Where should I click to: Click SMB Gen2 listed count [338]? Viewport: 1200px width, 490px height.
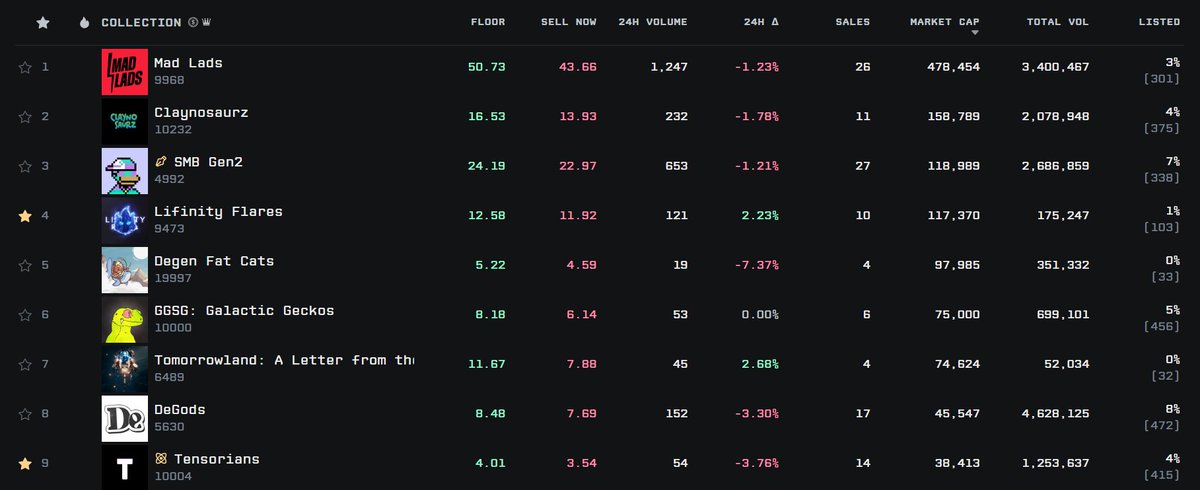[1162, 178]
